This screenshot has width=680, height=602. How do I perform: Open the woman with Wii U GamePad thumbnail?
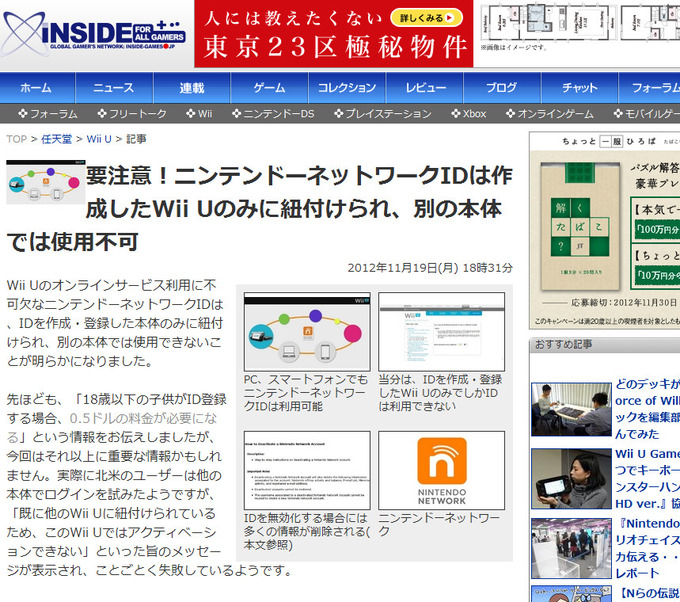(571, 479)
